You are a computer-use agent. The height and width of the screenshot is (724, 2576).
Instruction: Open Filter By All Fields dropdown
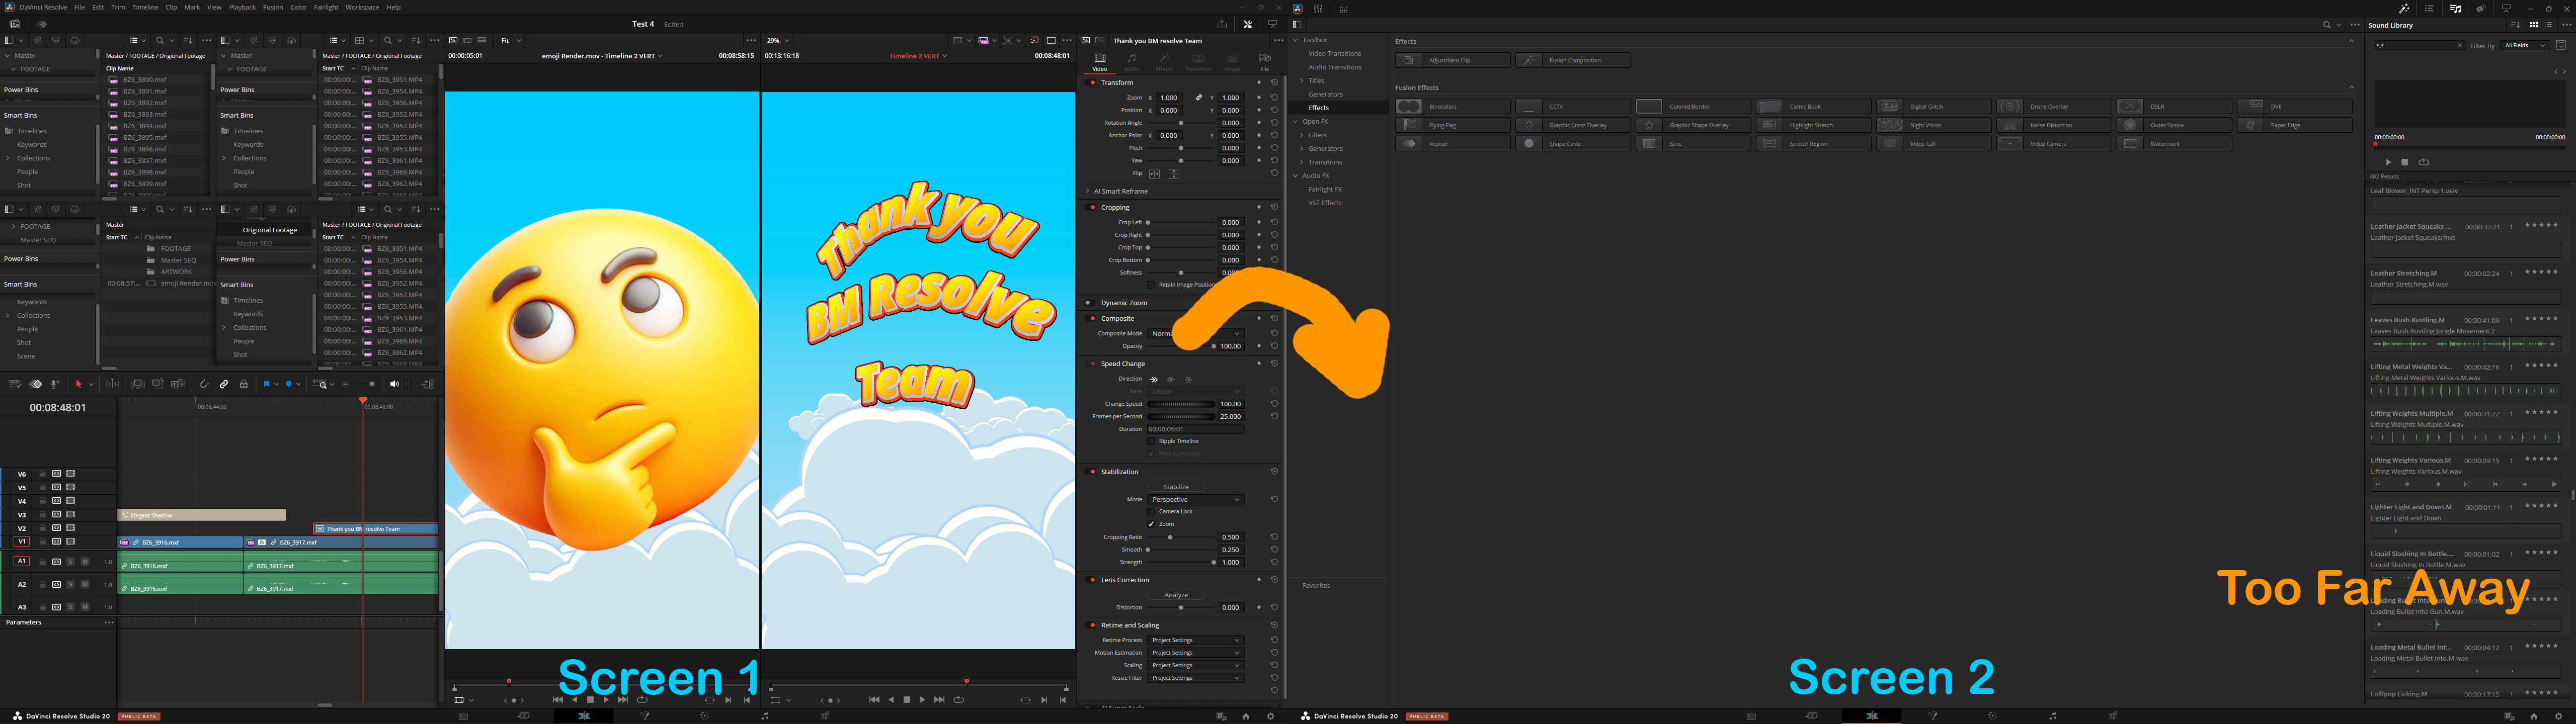(x=2524, y=45)
